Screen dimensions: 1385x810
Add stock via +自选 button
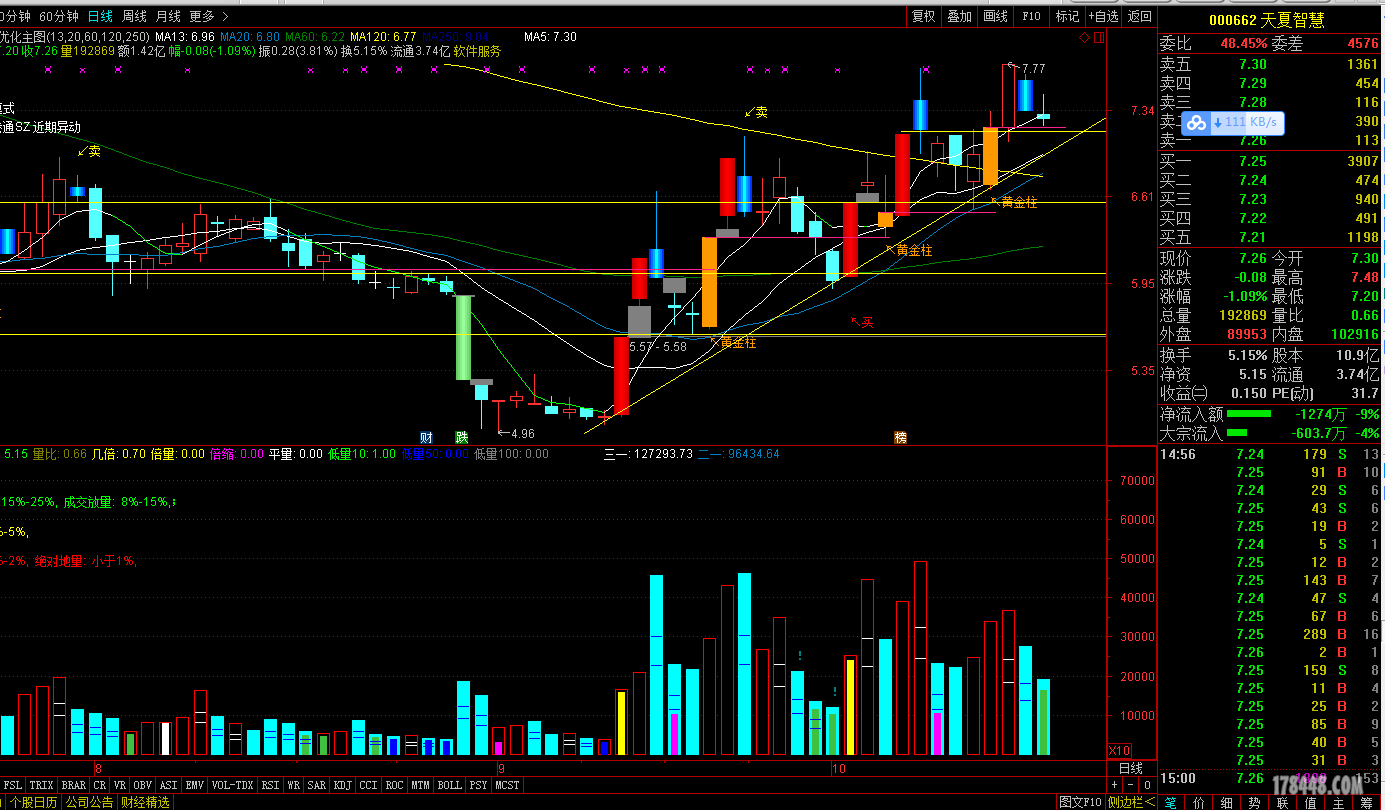pos(1102,16)
